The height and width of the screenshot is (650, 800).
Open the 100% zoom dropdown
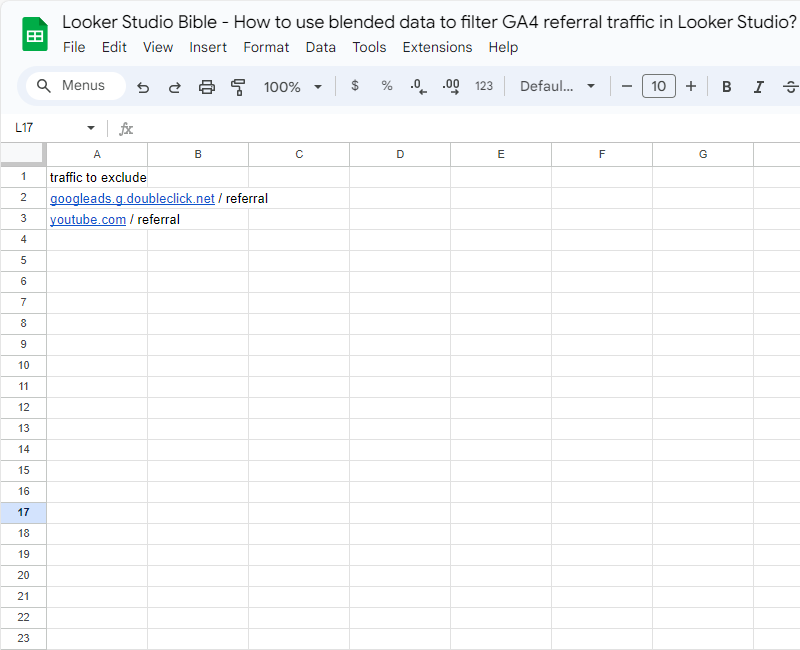coord(293,87)
